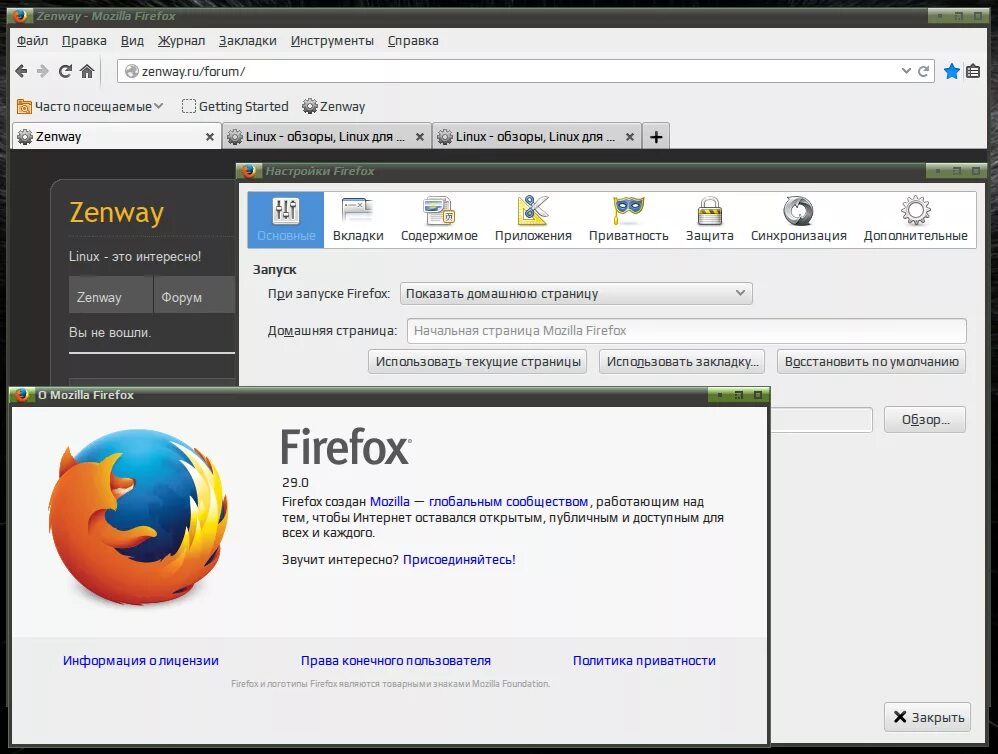Open Информация о лицензии link
The width and height of the screenshot is (998, 754).
point(141,660)
